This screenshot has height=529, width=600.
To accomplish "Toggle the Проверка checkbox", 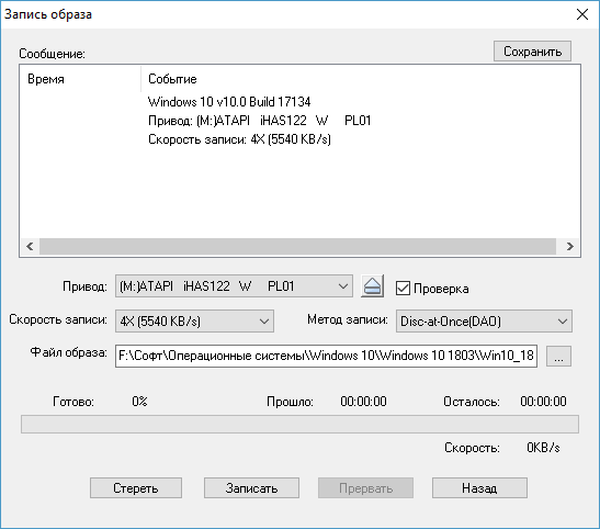I will (x=405, y=288).
